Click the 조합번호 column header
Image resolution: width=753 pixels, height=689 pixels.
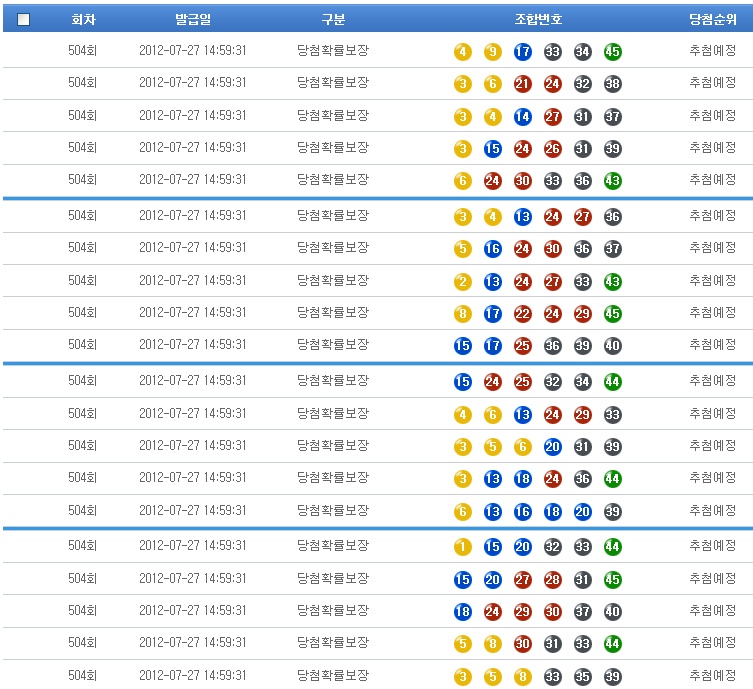[x=538, y=19]
